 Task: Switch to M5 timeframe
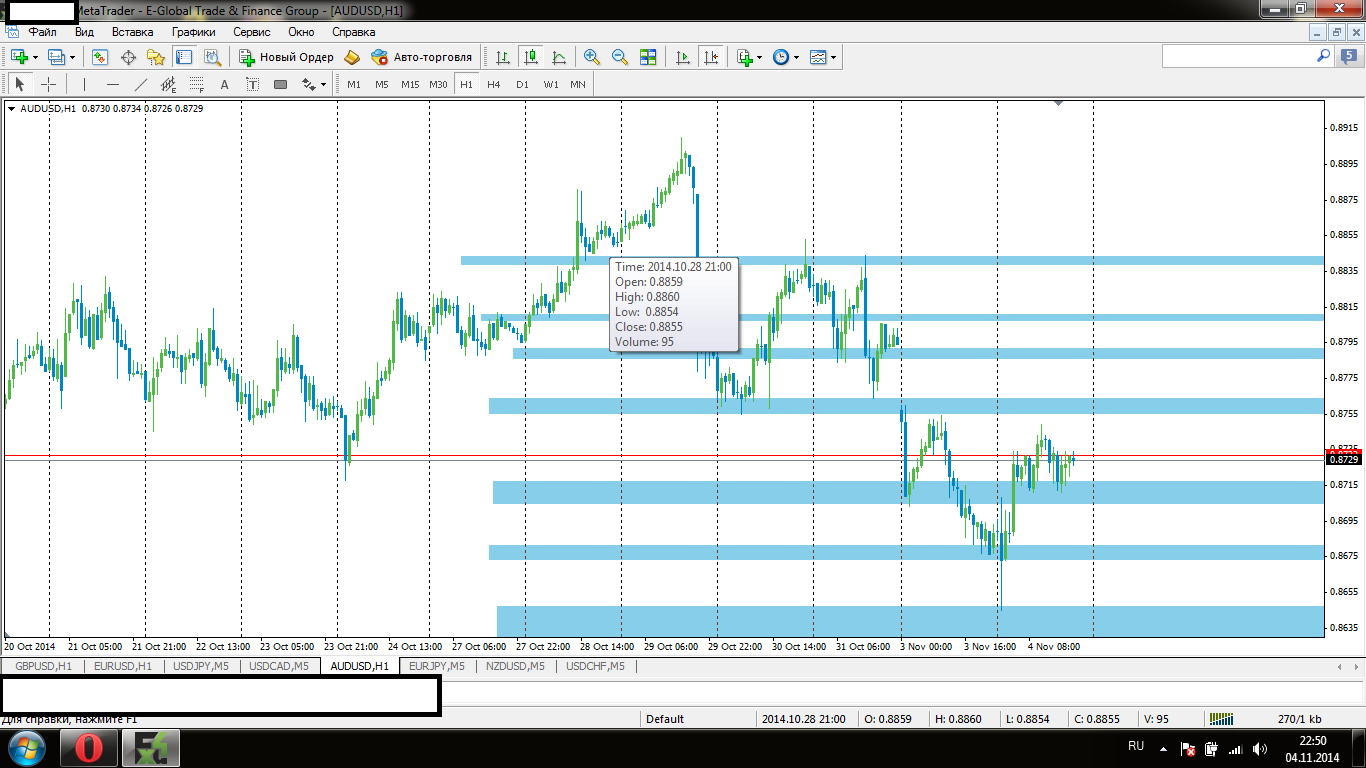click(382, 84)
